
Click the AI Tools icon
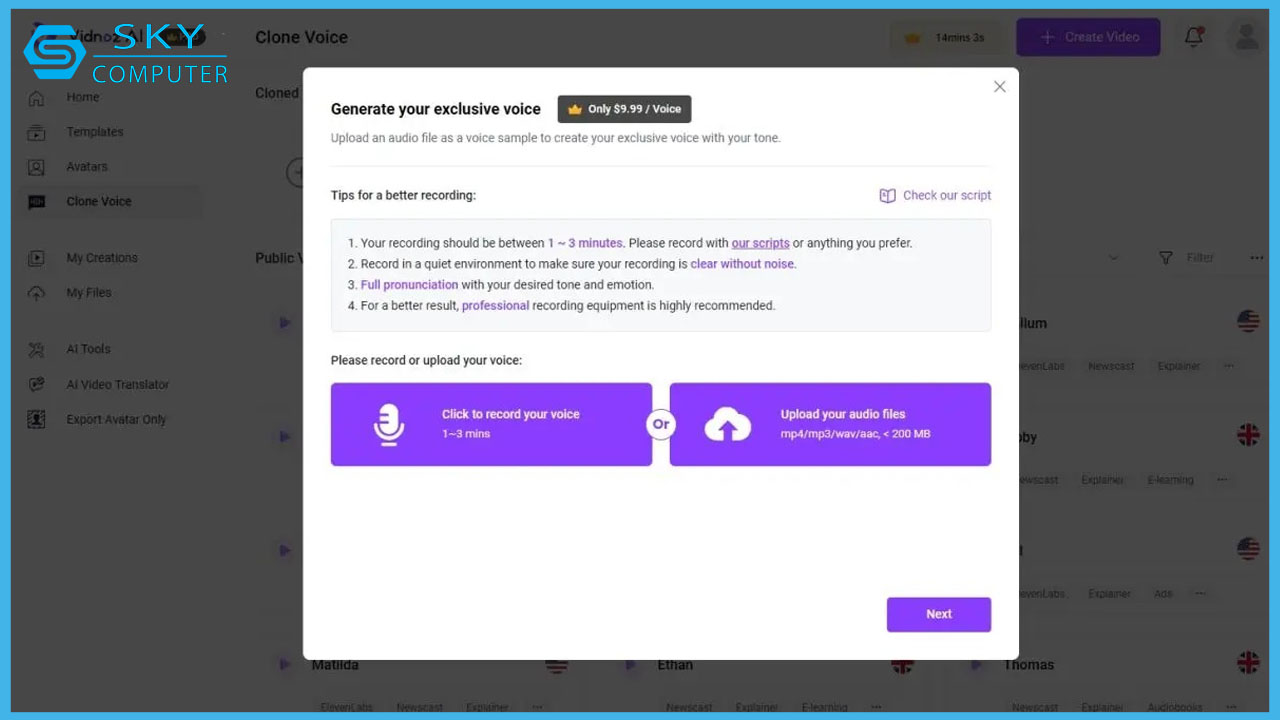37,350
